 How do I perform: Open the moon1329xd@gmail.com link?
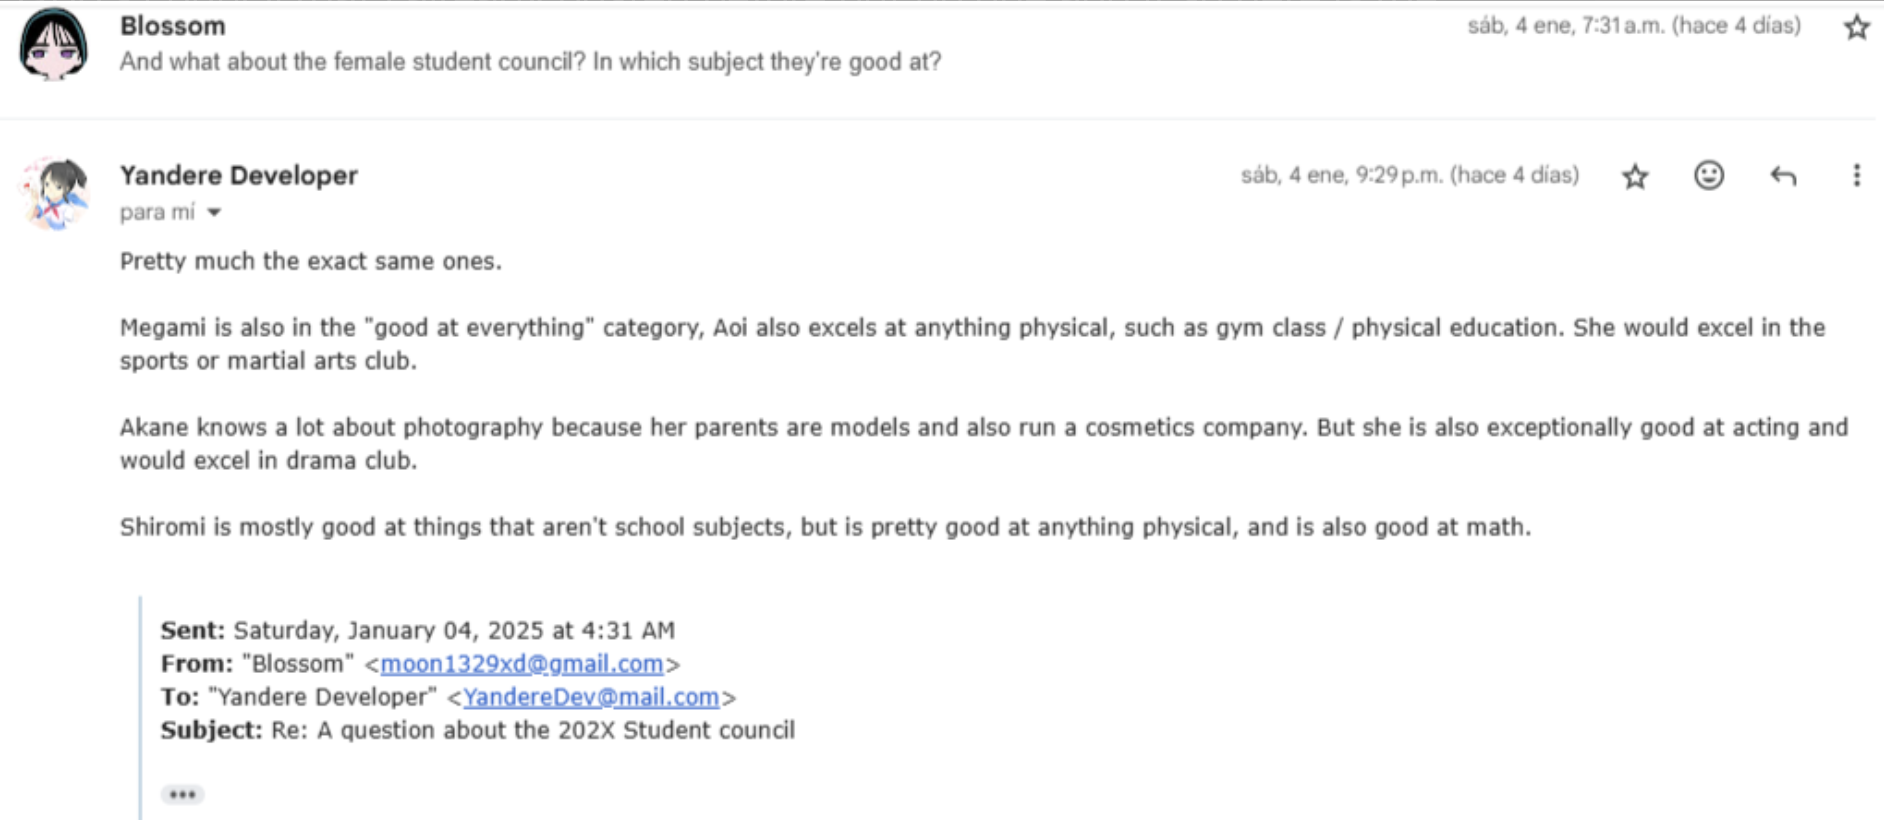[521, 664]
